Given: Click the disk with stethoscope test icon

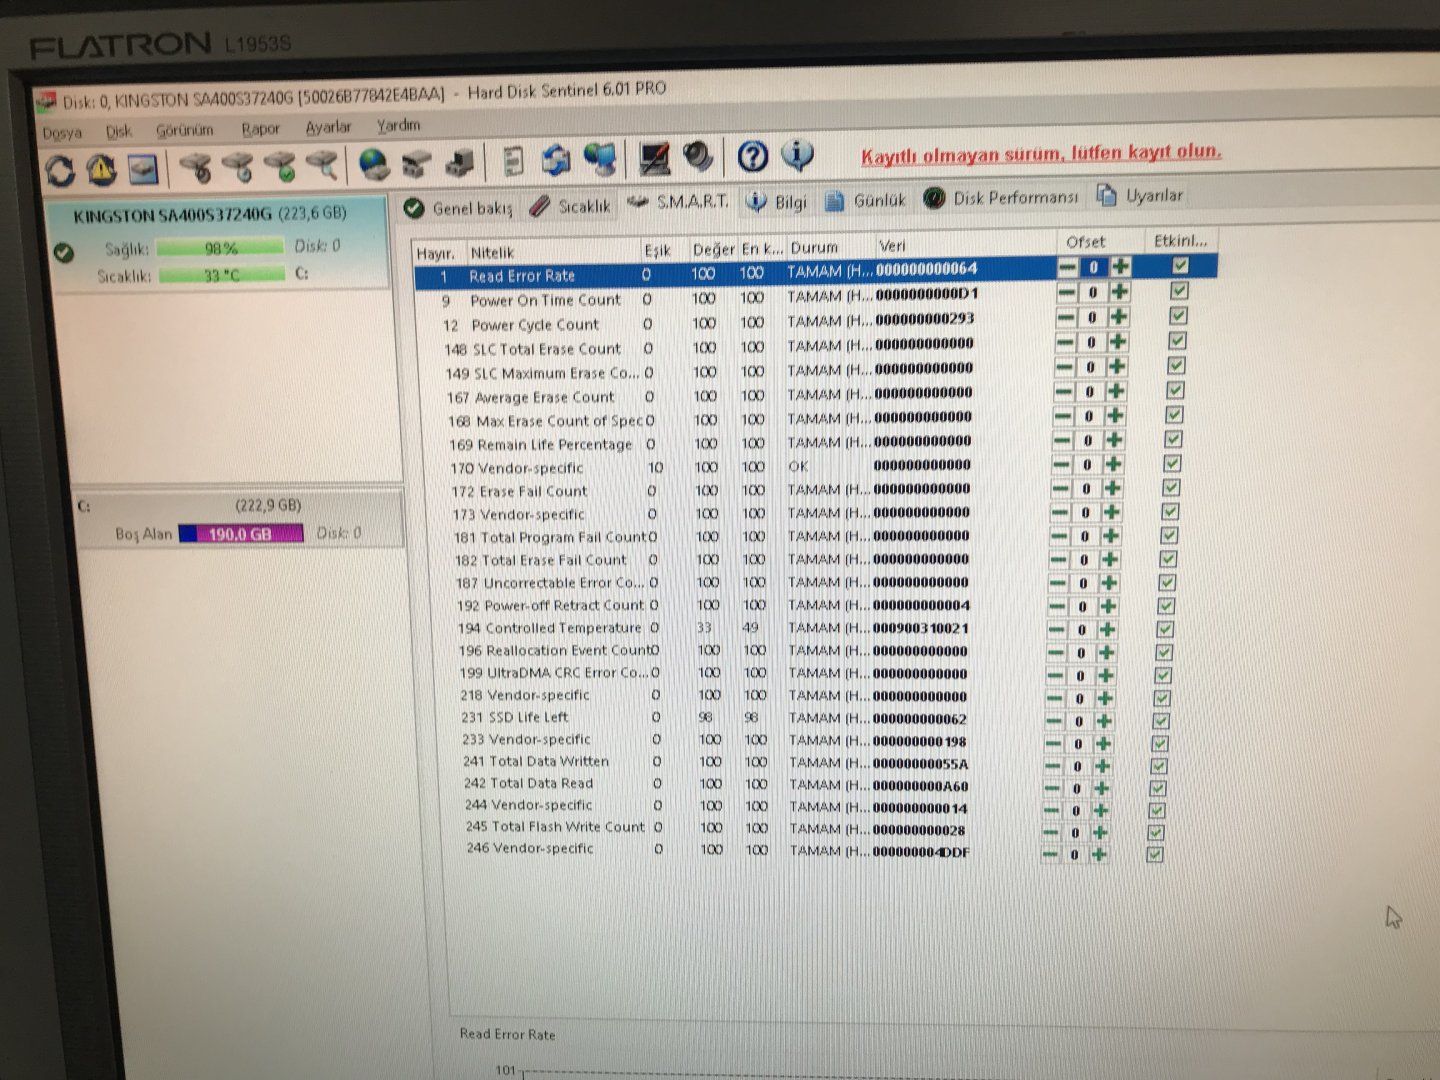Looking at the screenshot, I should pos(196,167).
